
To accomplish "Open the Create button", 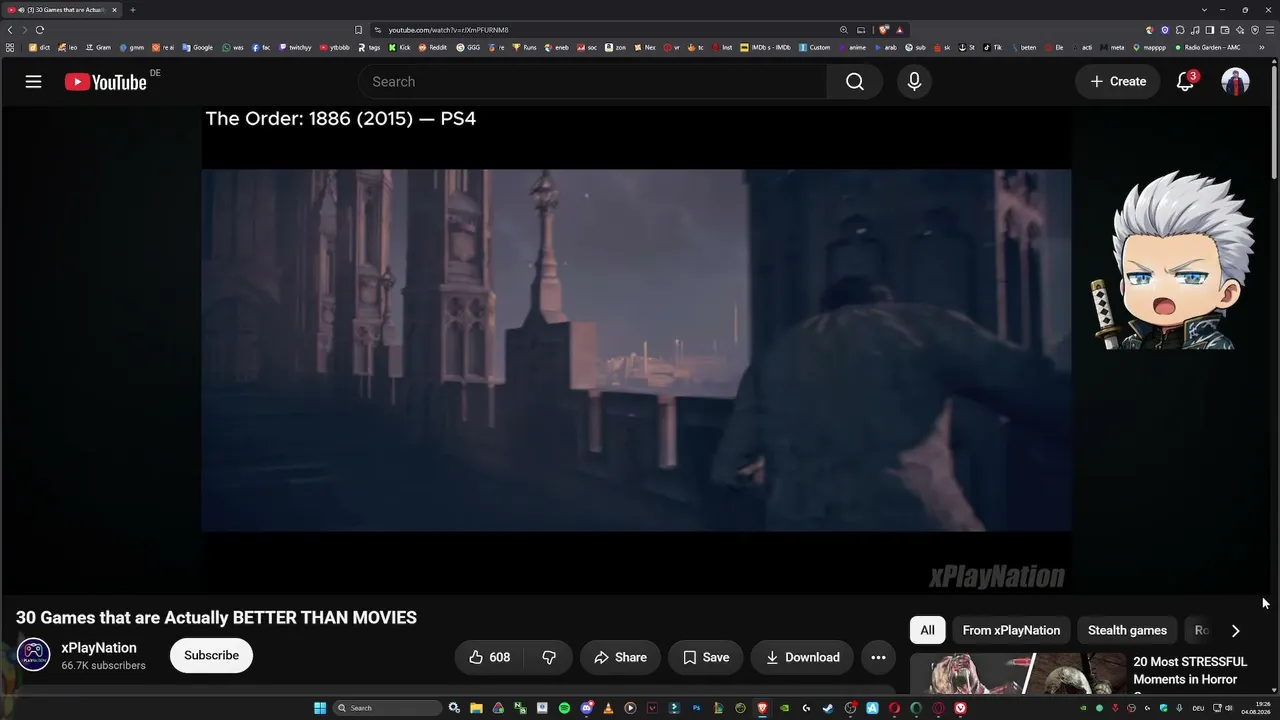I will point(1118,82).
